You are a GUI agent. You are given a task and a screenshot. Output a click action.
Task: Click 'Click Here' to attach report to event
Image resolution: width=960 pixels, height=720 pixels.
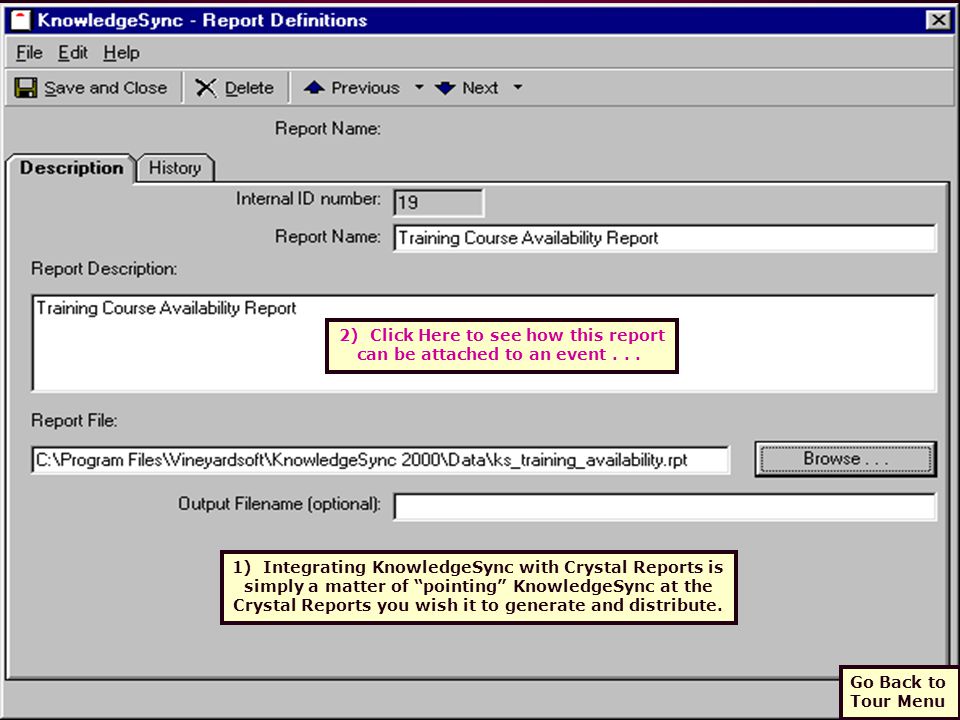point(501,345)
